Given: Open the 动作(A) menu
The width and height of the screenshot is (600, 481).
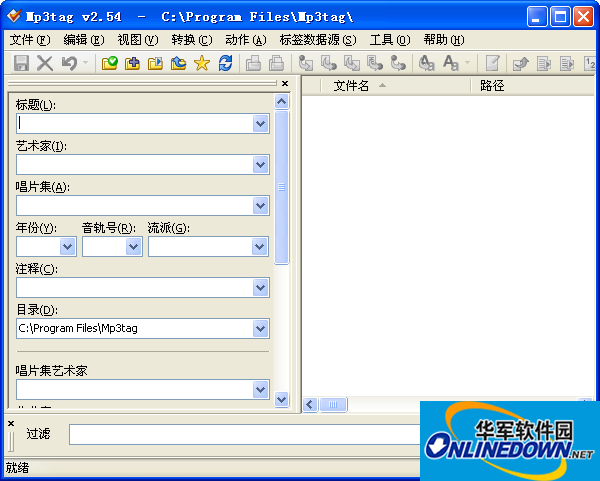Looking at the screenshot, I should [x=246, y=39].
